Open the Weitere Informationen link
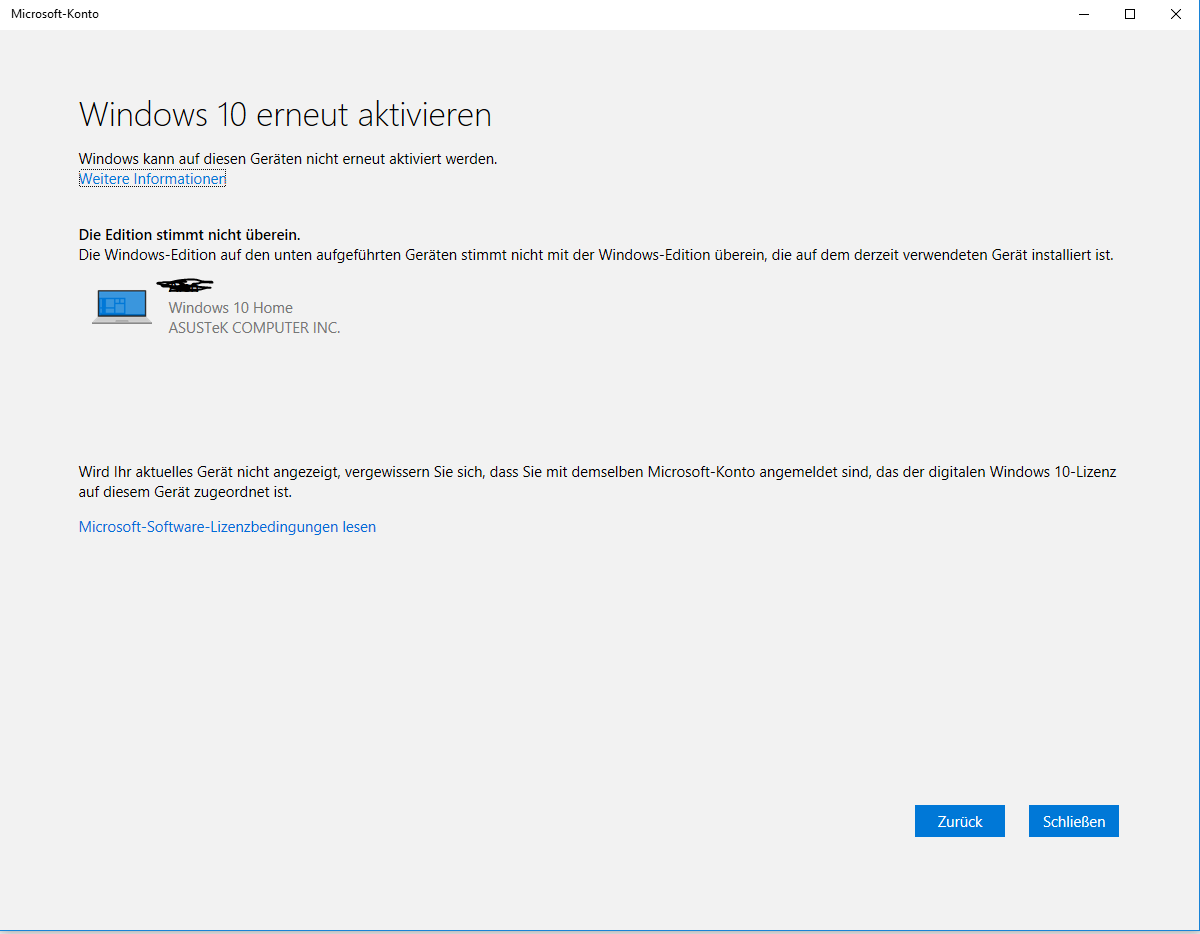 [152, 179]
